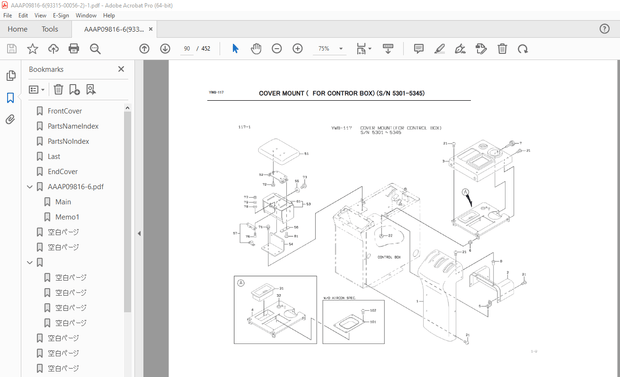Add the file to starred favorites
The height and width of the screenshot is (377, 620).
point(32,49)
